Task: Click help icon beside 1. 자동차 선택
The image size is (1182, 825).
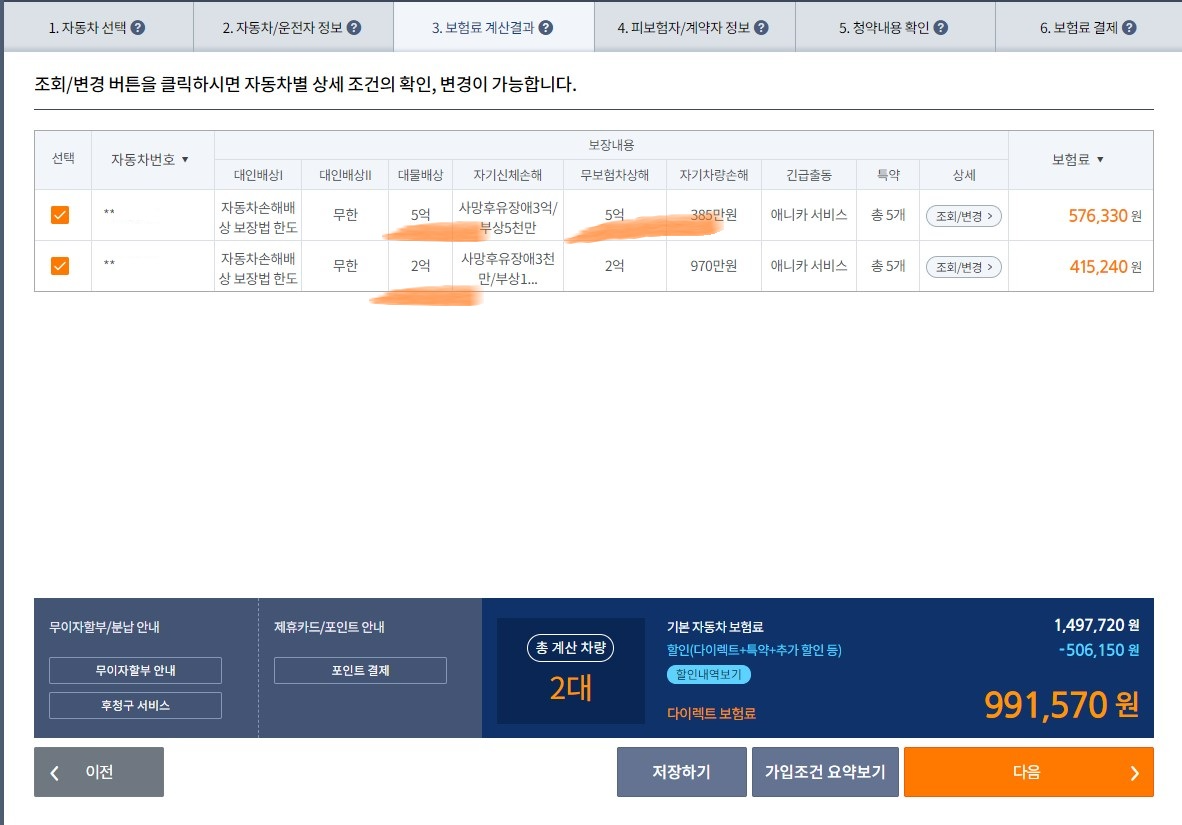Action: (x=138, y=28)
